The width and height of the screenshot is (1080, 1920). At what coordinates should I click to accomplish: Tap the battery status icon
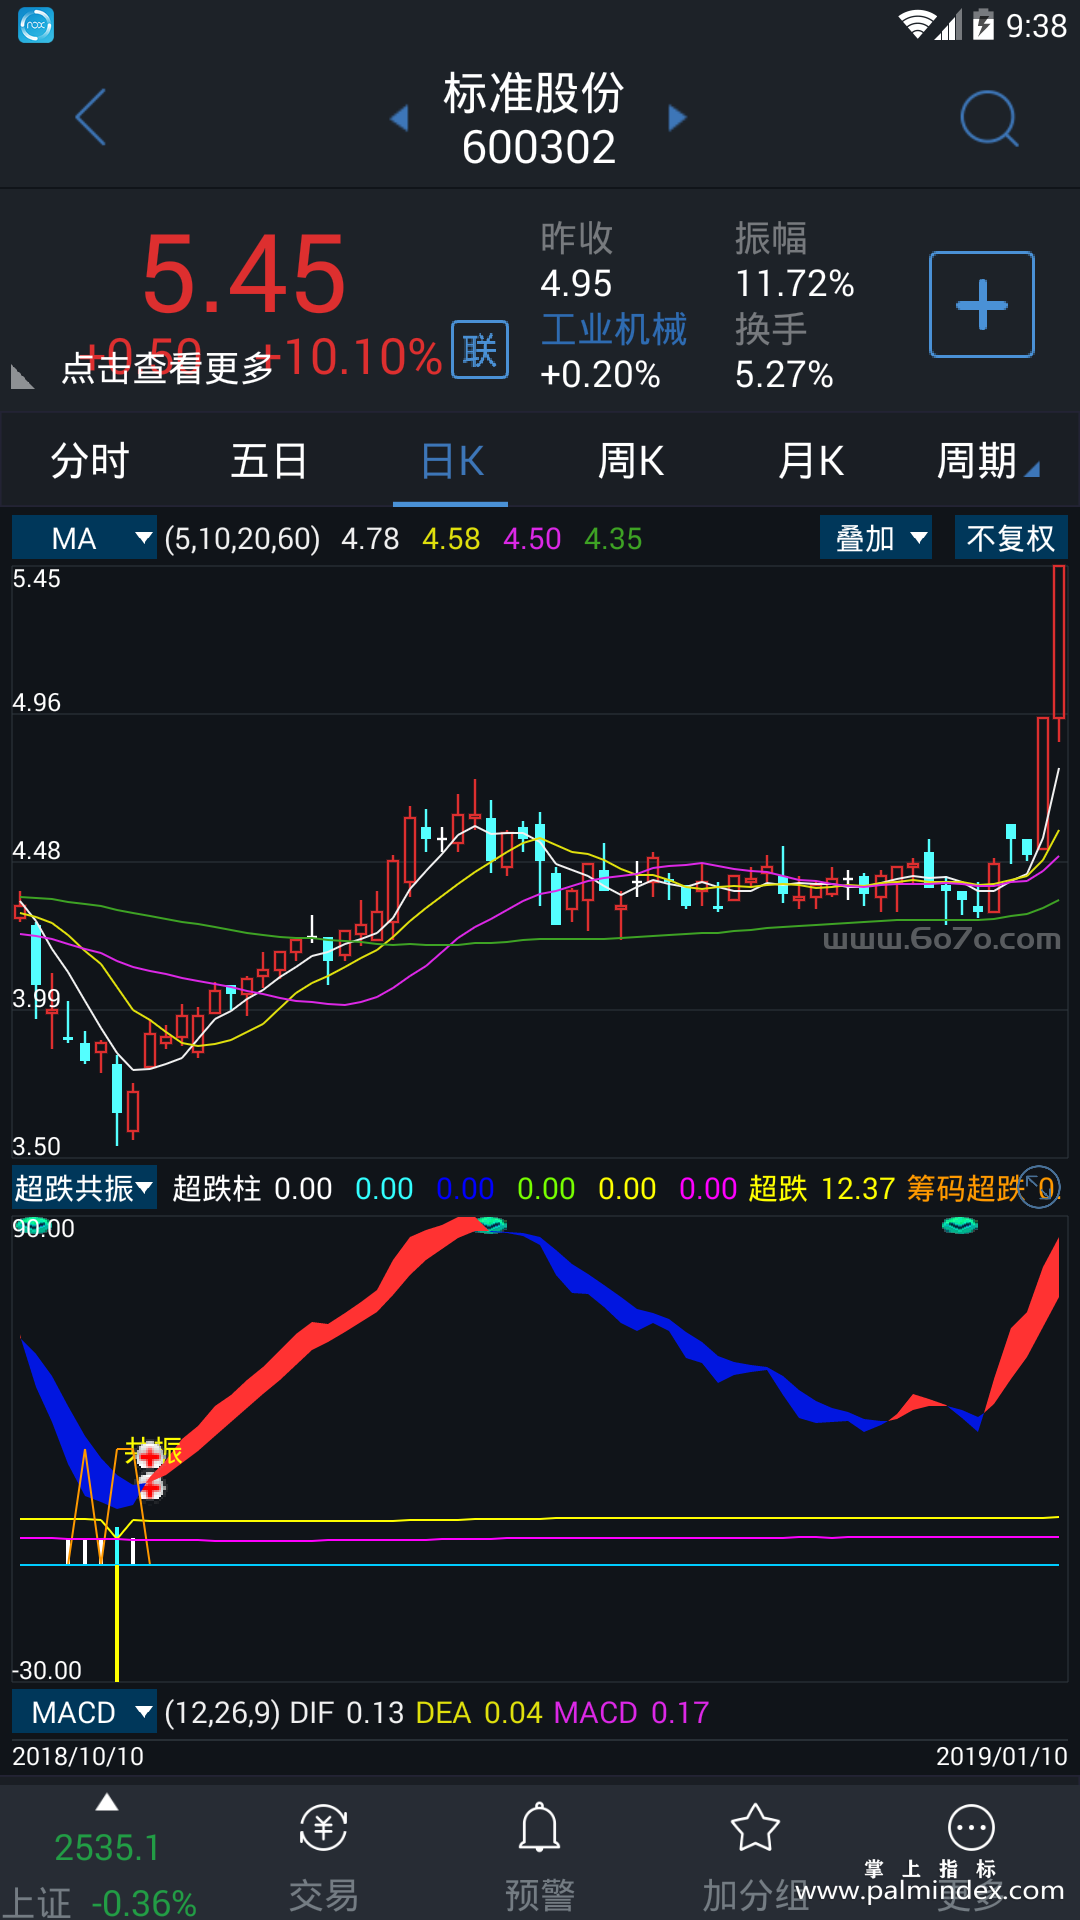[984, 24]
